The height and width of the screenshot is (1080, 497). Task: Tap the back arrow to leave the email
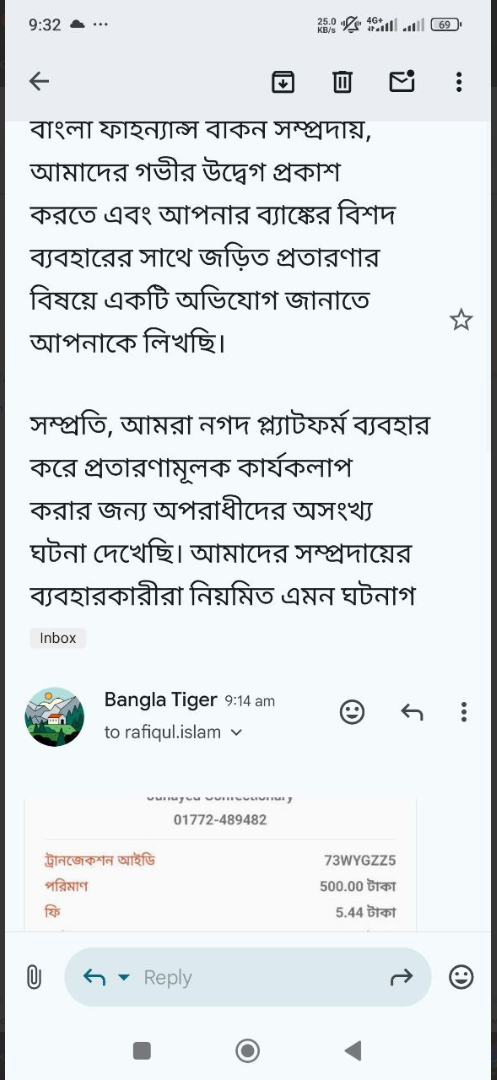pyautogui.click(x=39, y=82)
